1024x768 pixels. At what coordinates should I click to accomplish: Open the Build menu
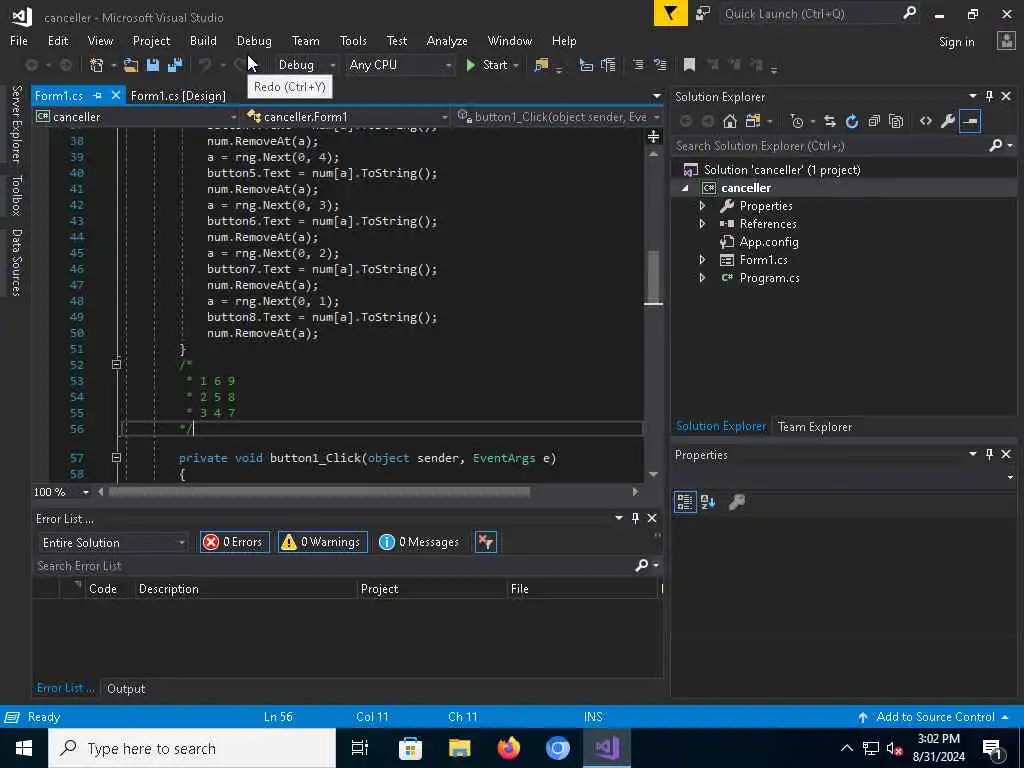click(203, 40)
